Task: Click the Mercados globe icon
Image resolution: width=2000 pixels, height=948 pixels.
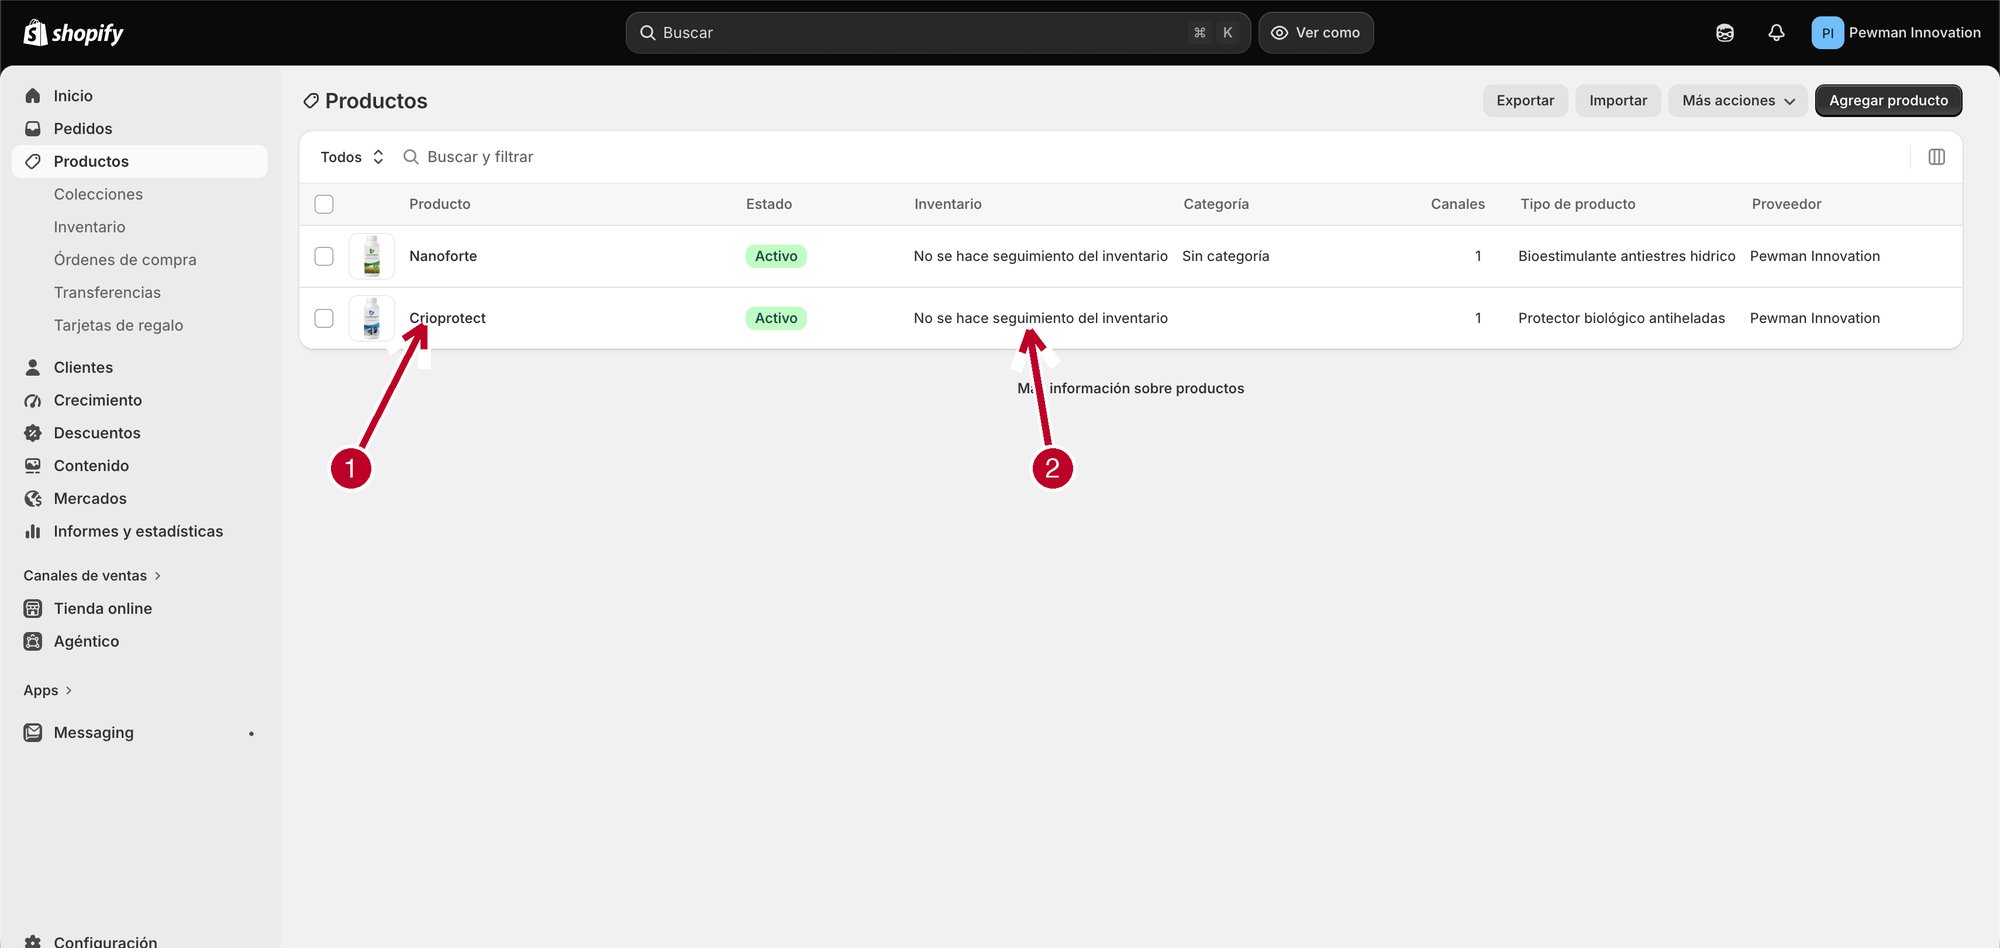Action: [x=33, y=499]
